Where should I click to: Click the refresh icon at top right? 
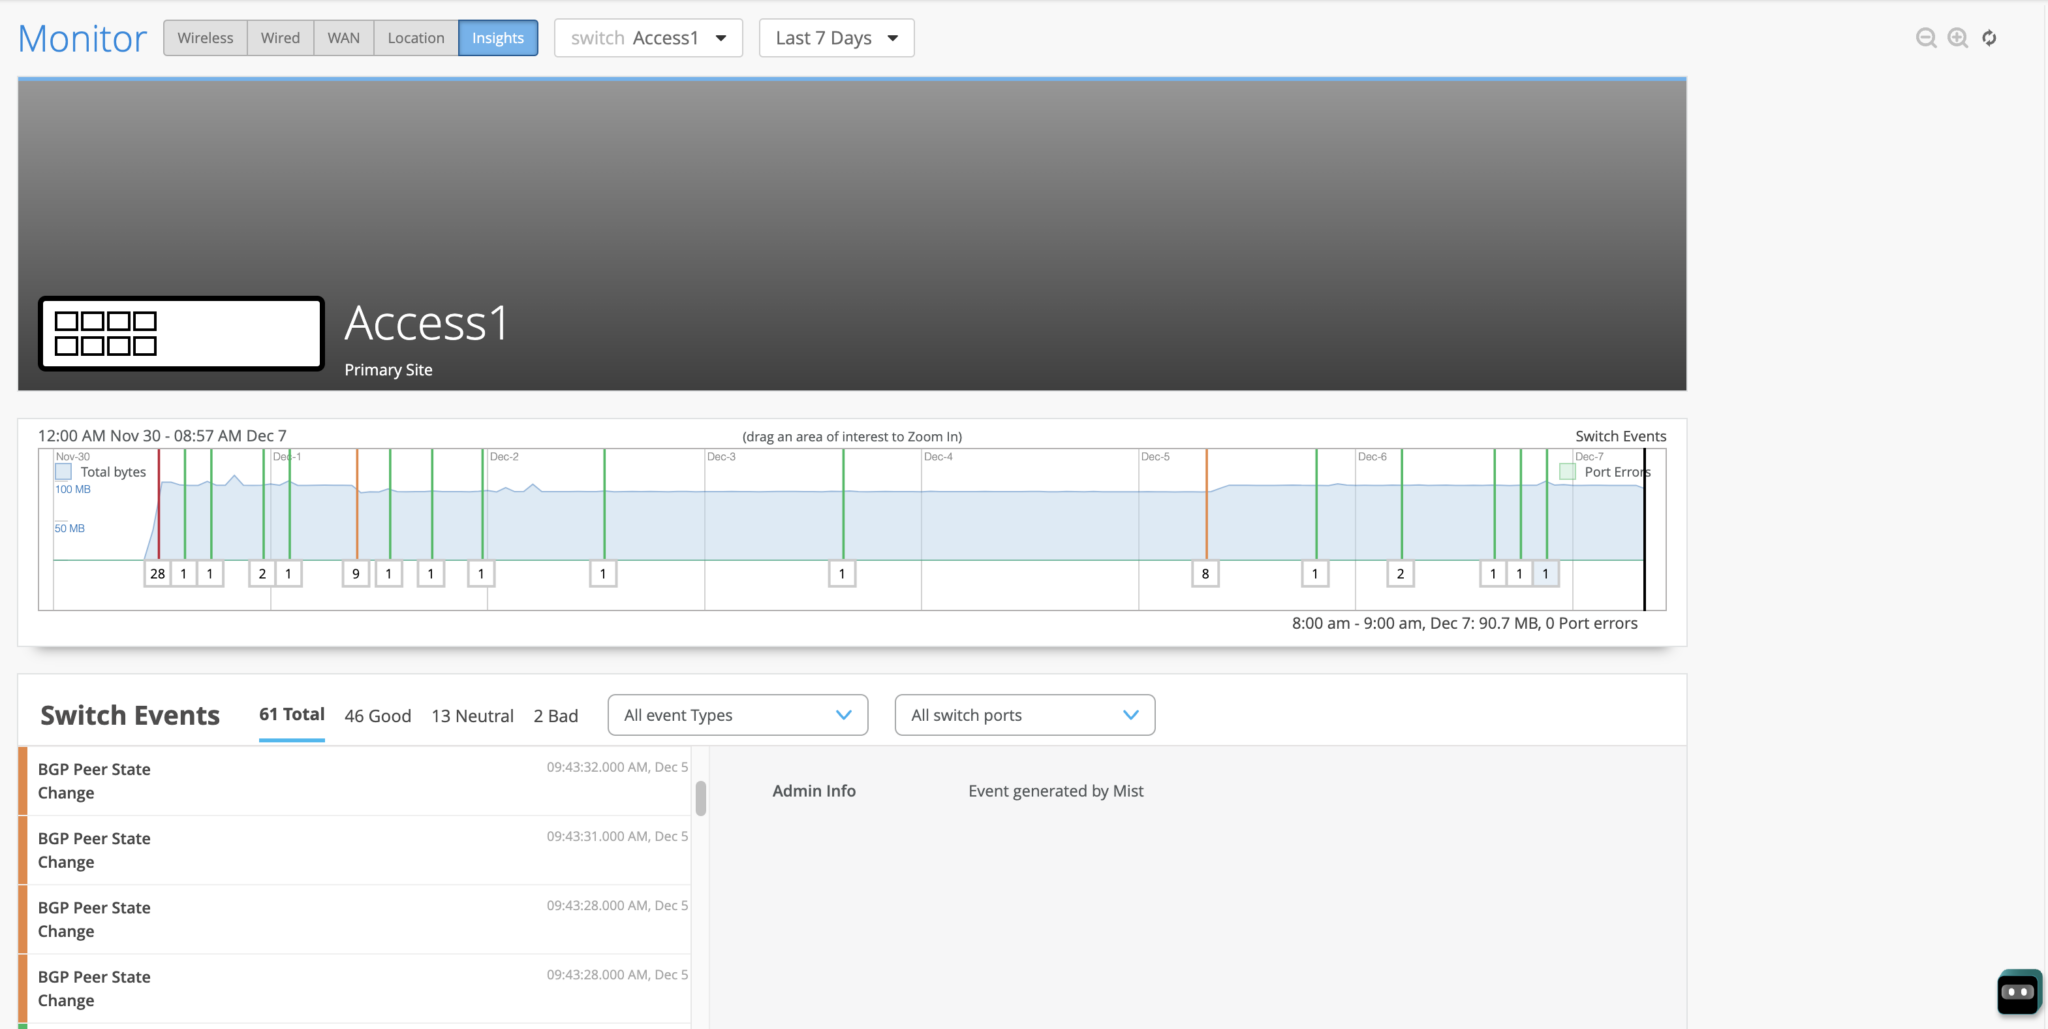pos(1989,38)
